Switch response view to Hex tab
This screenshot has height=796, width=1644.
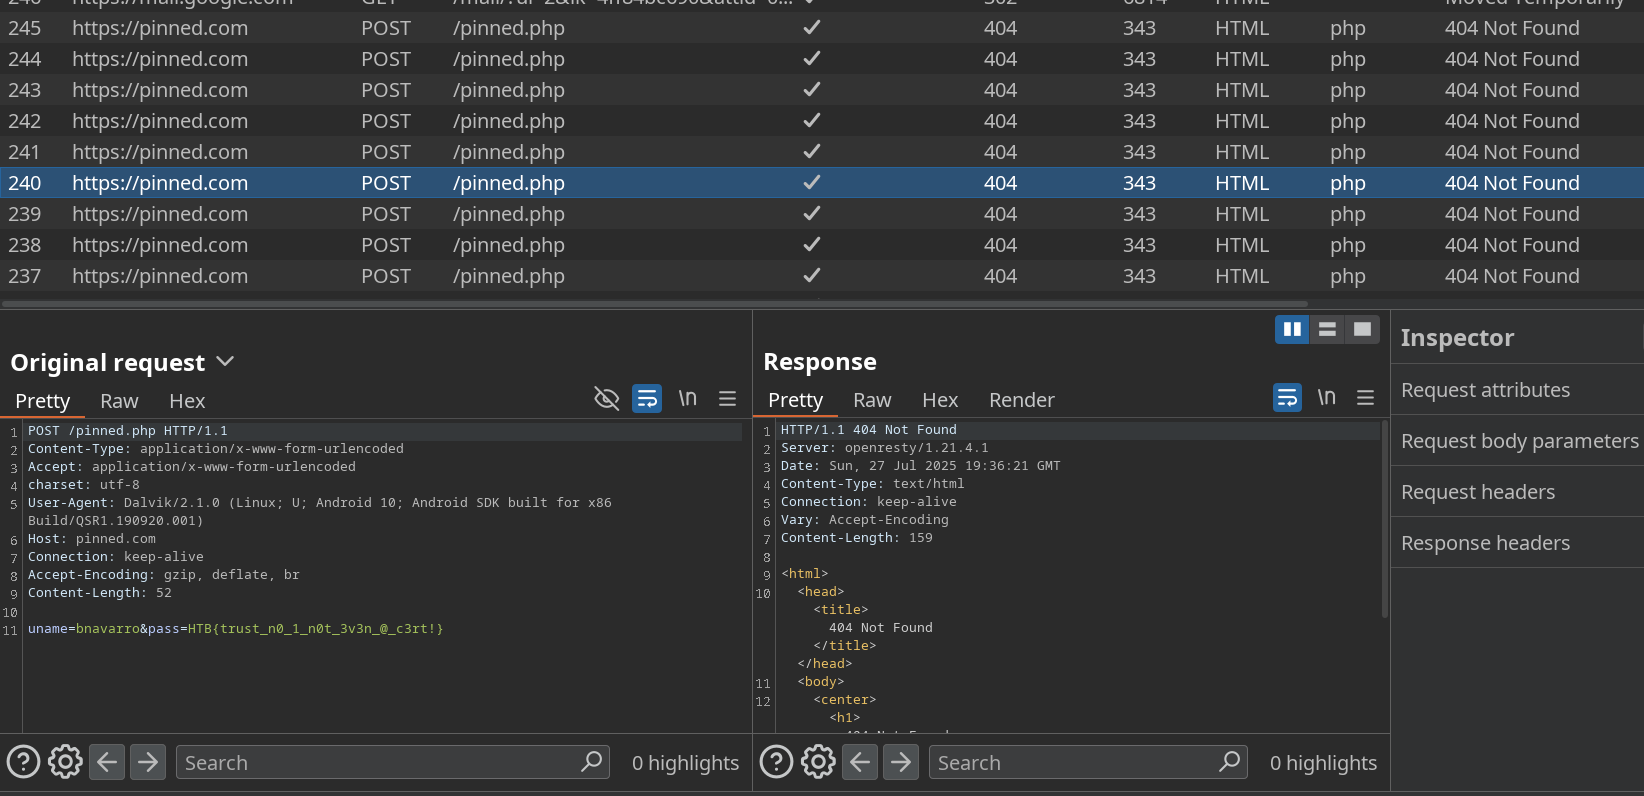tap(940, 400)
